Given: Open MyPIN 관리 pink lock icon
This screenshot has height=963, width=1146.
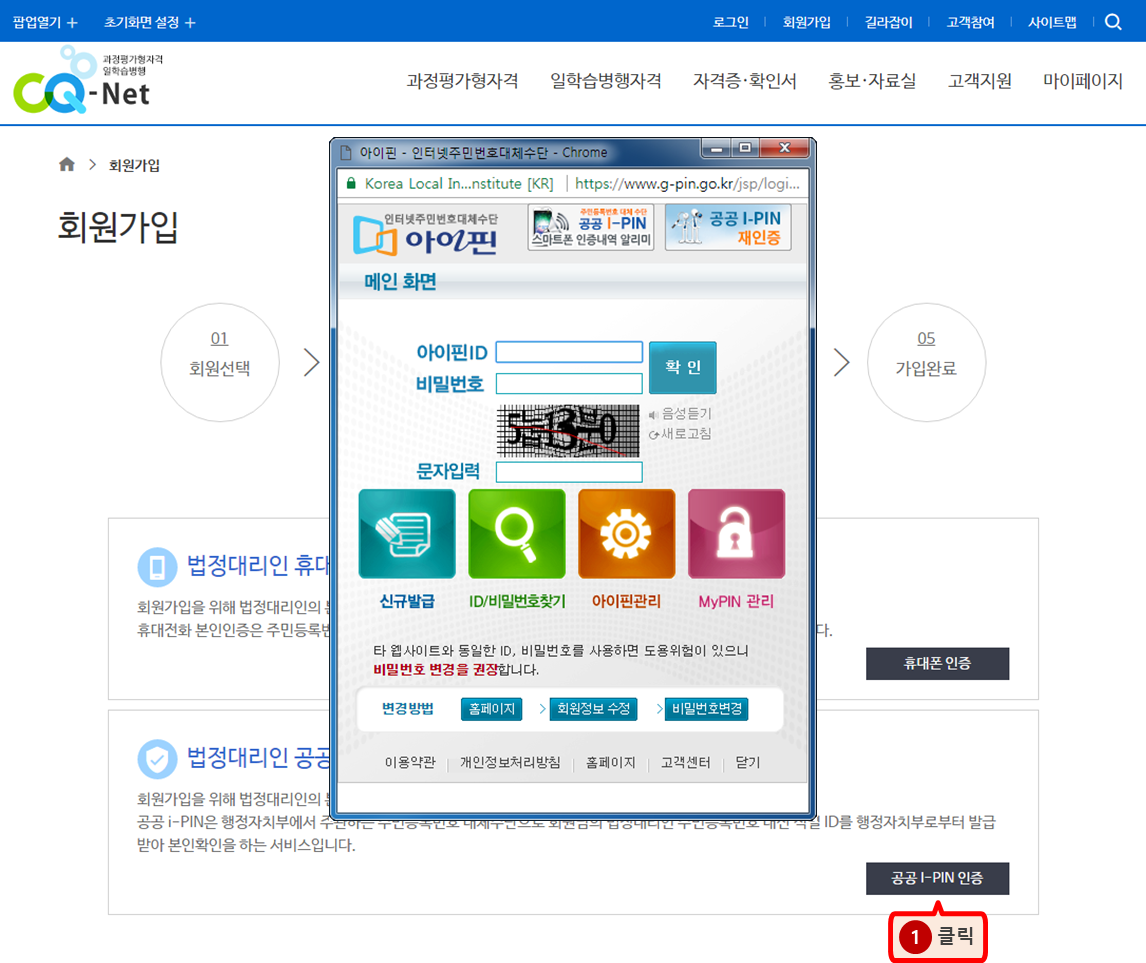Looking at the screenshot, I should click(x=736, y=534).
